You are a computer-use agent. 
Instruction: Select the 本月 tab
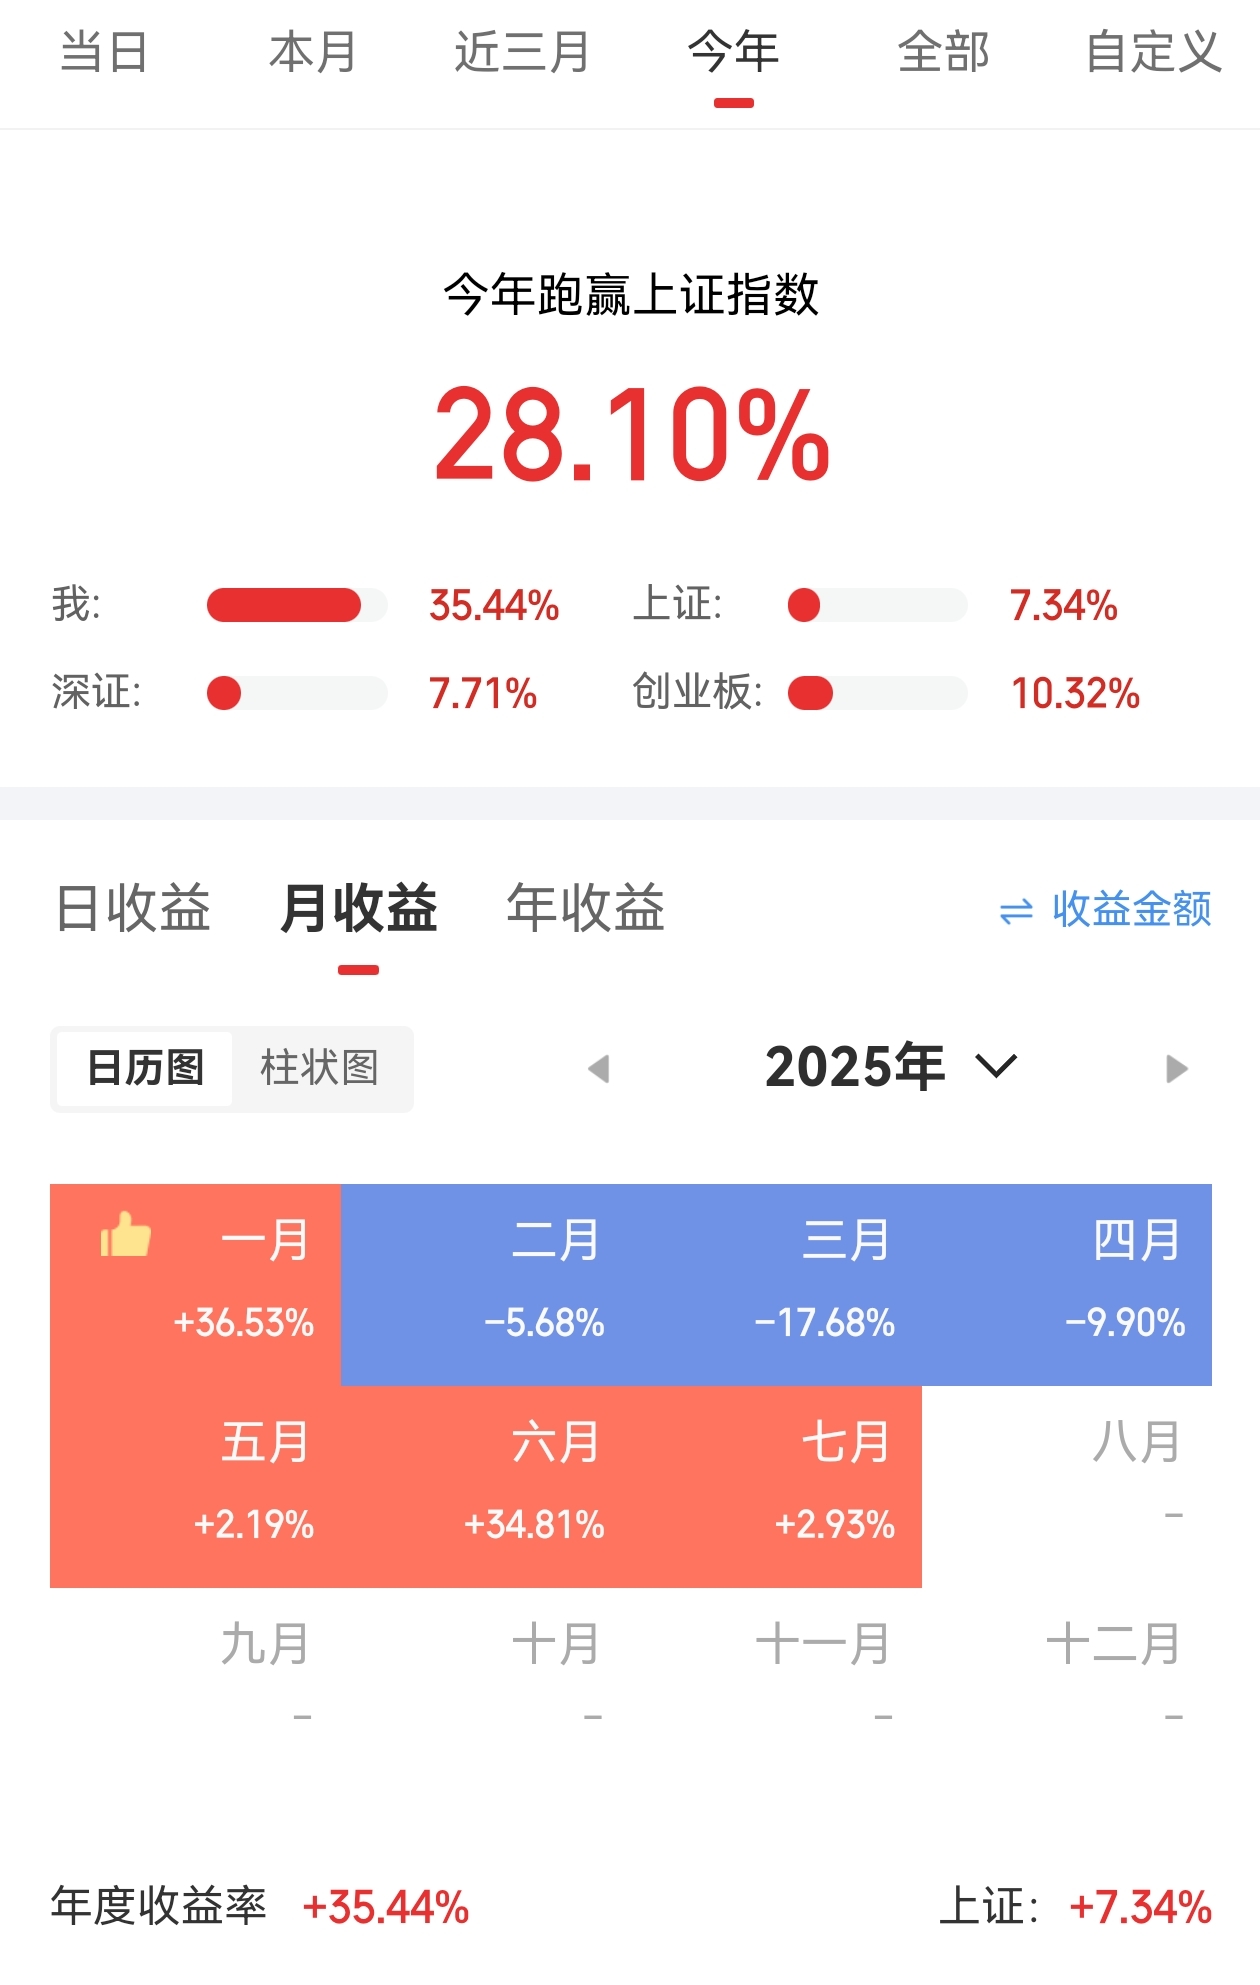point(313,53)
